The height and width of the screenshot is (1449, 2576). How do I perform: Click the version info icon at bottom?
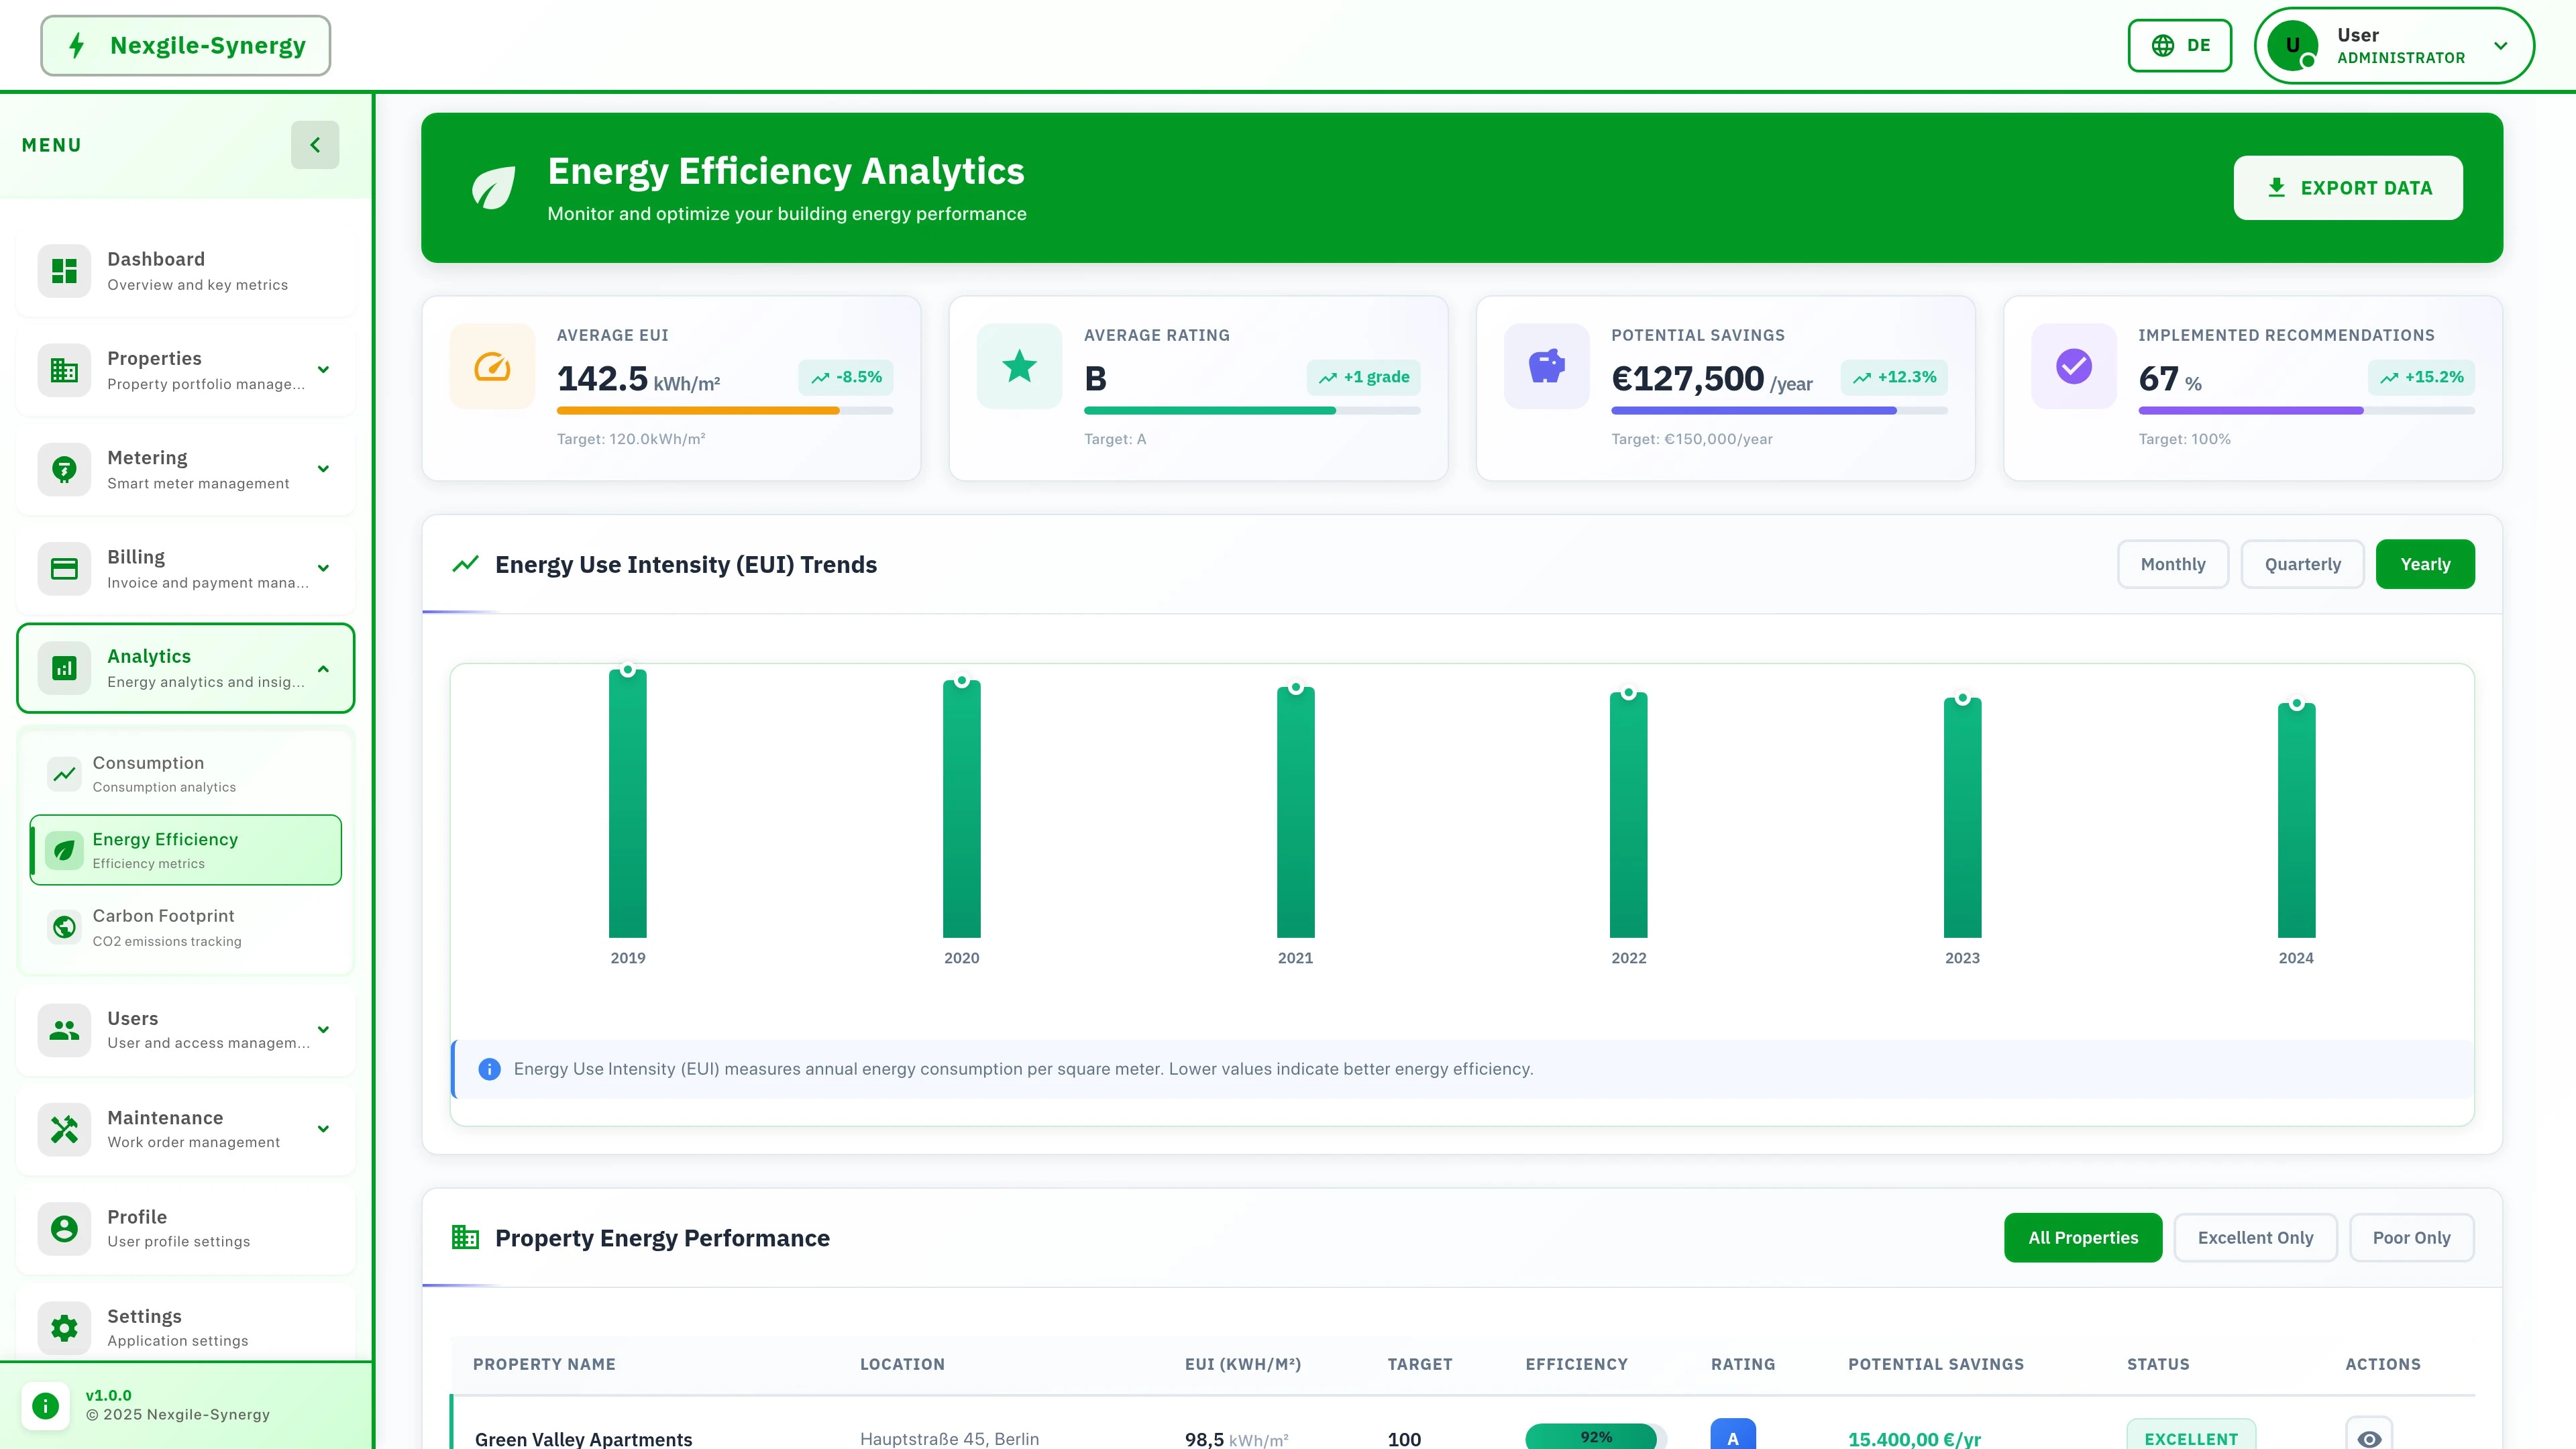(44, 1405)
